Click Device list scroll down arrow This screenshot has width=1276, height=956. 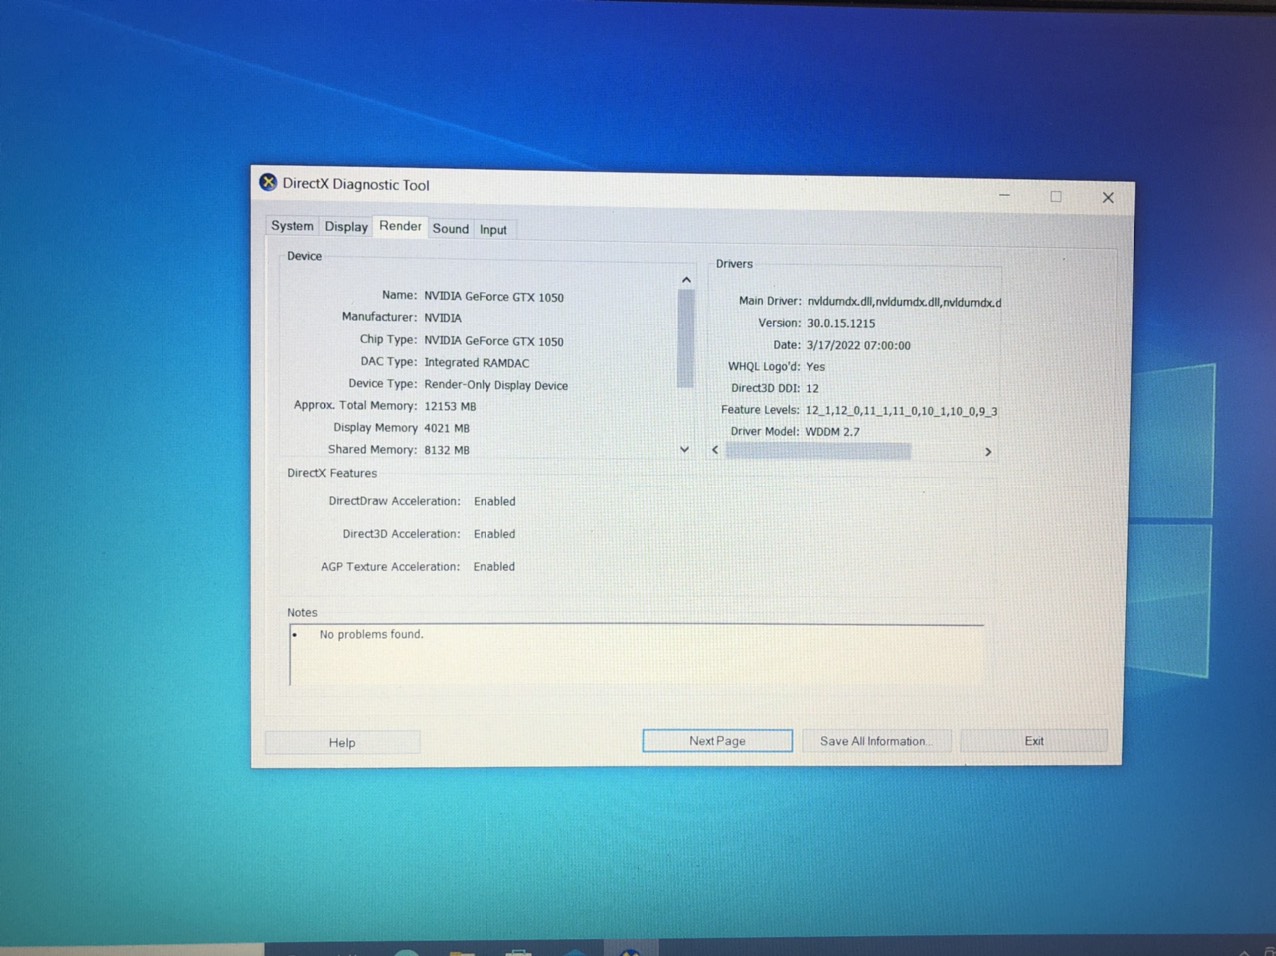685,450
